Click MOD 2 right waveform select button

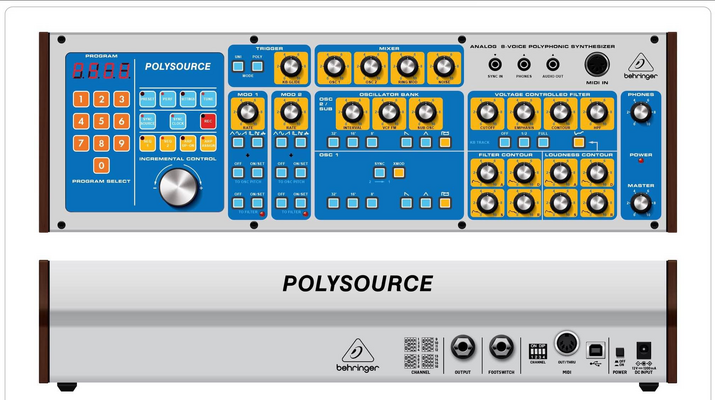pyautogui.click(x=301, y=142)
